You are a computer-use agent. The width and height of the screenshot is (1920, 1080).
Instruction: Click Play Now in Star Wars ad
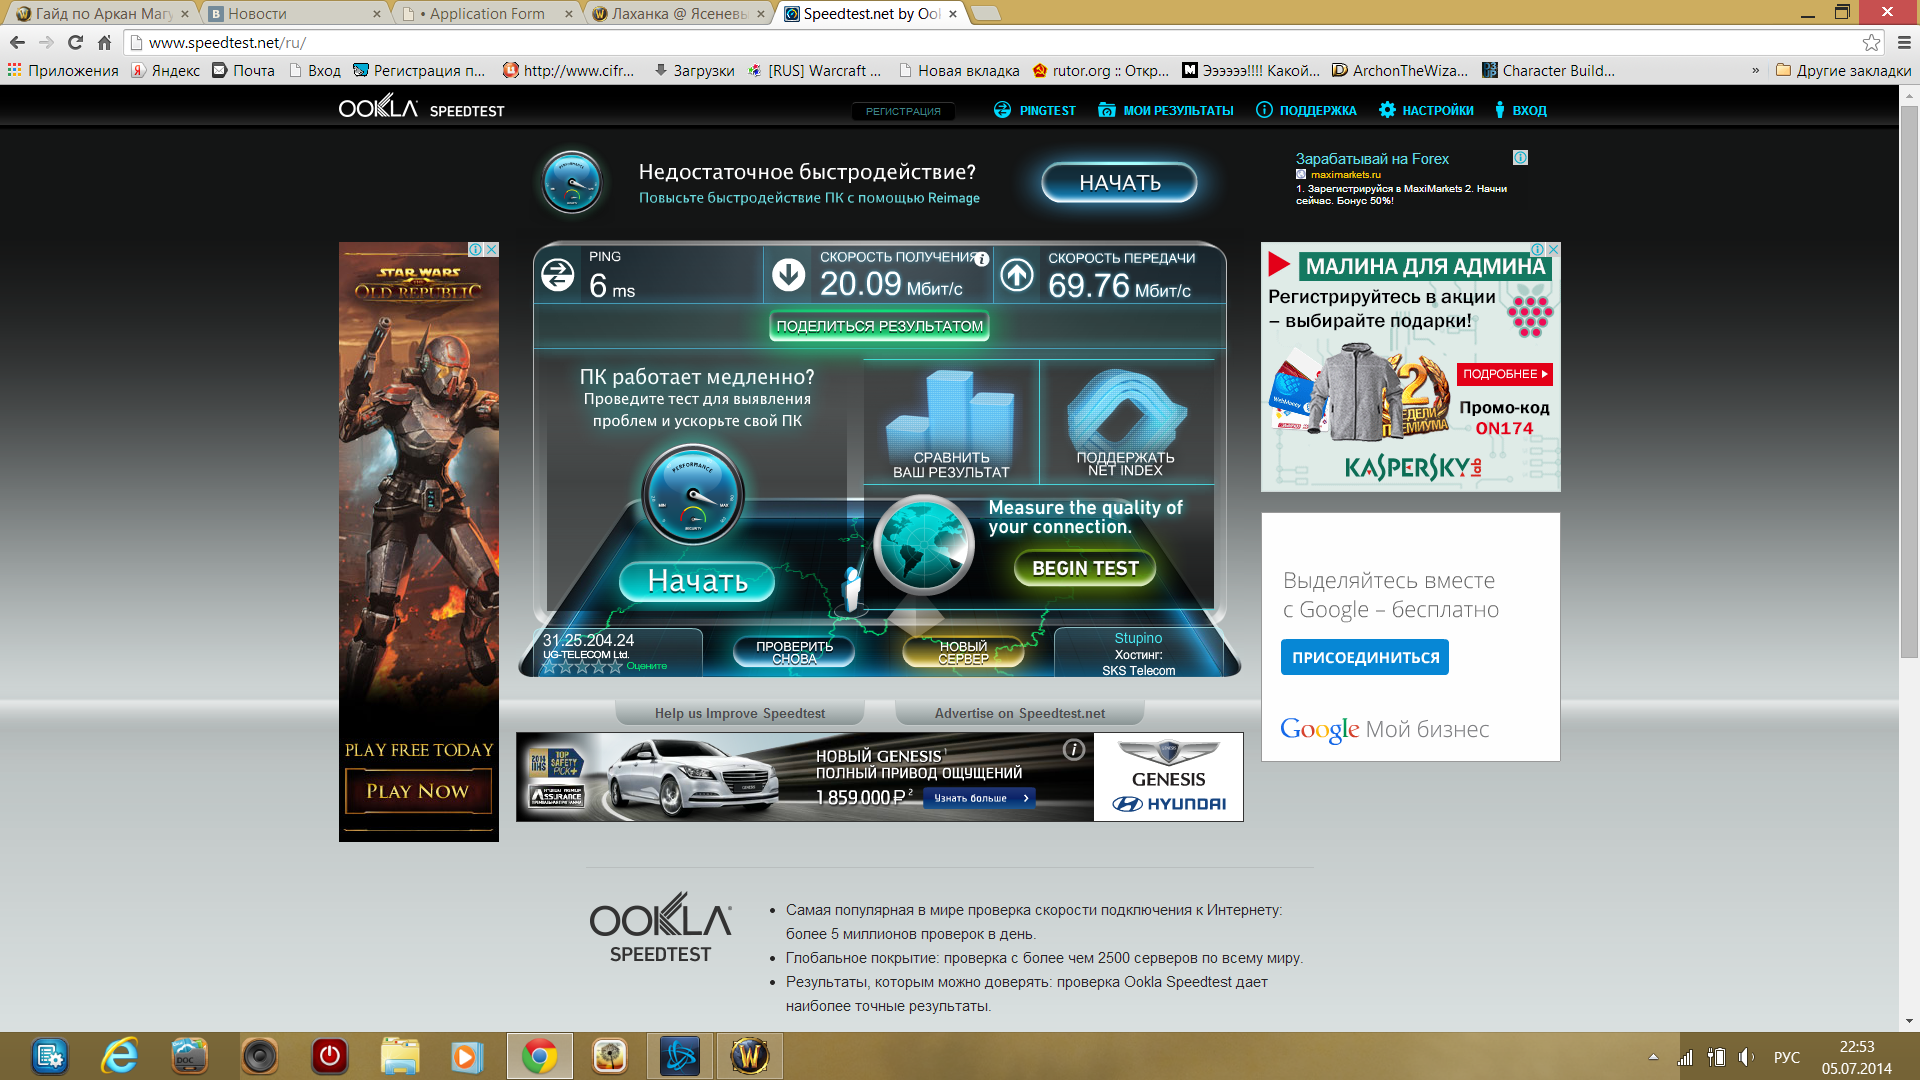point(418,791)
